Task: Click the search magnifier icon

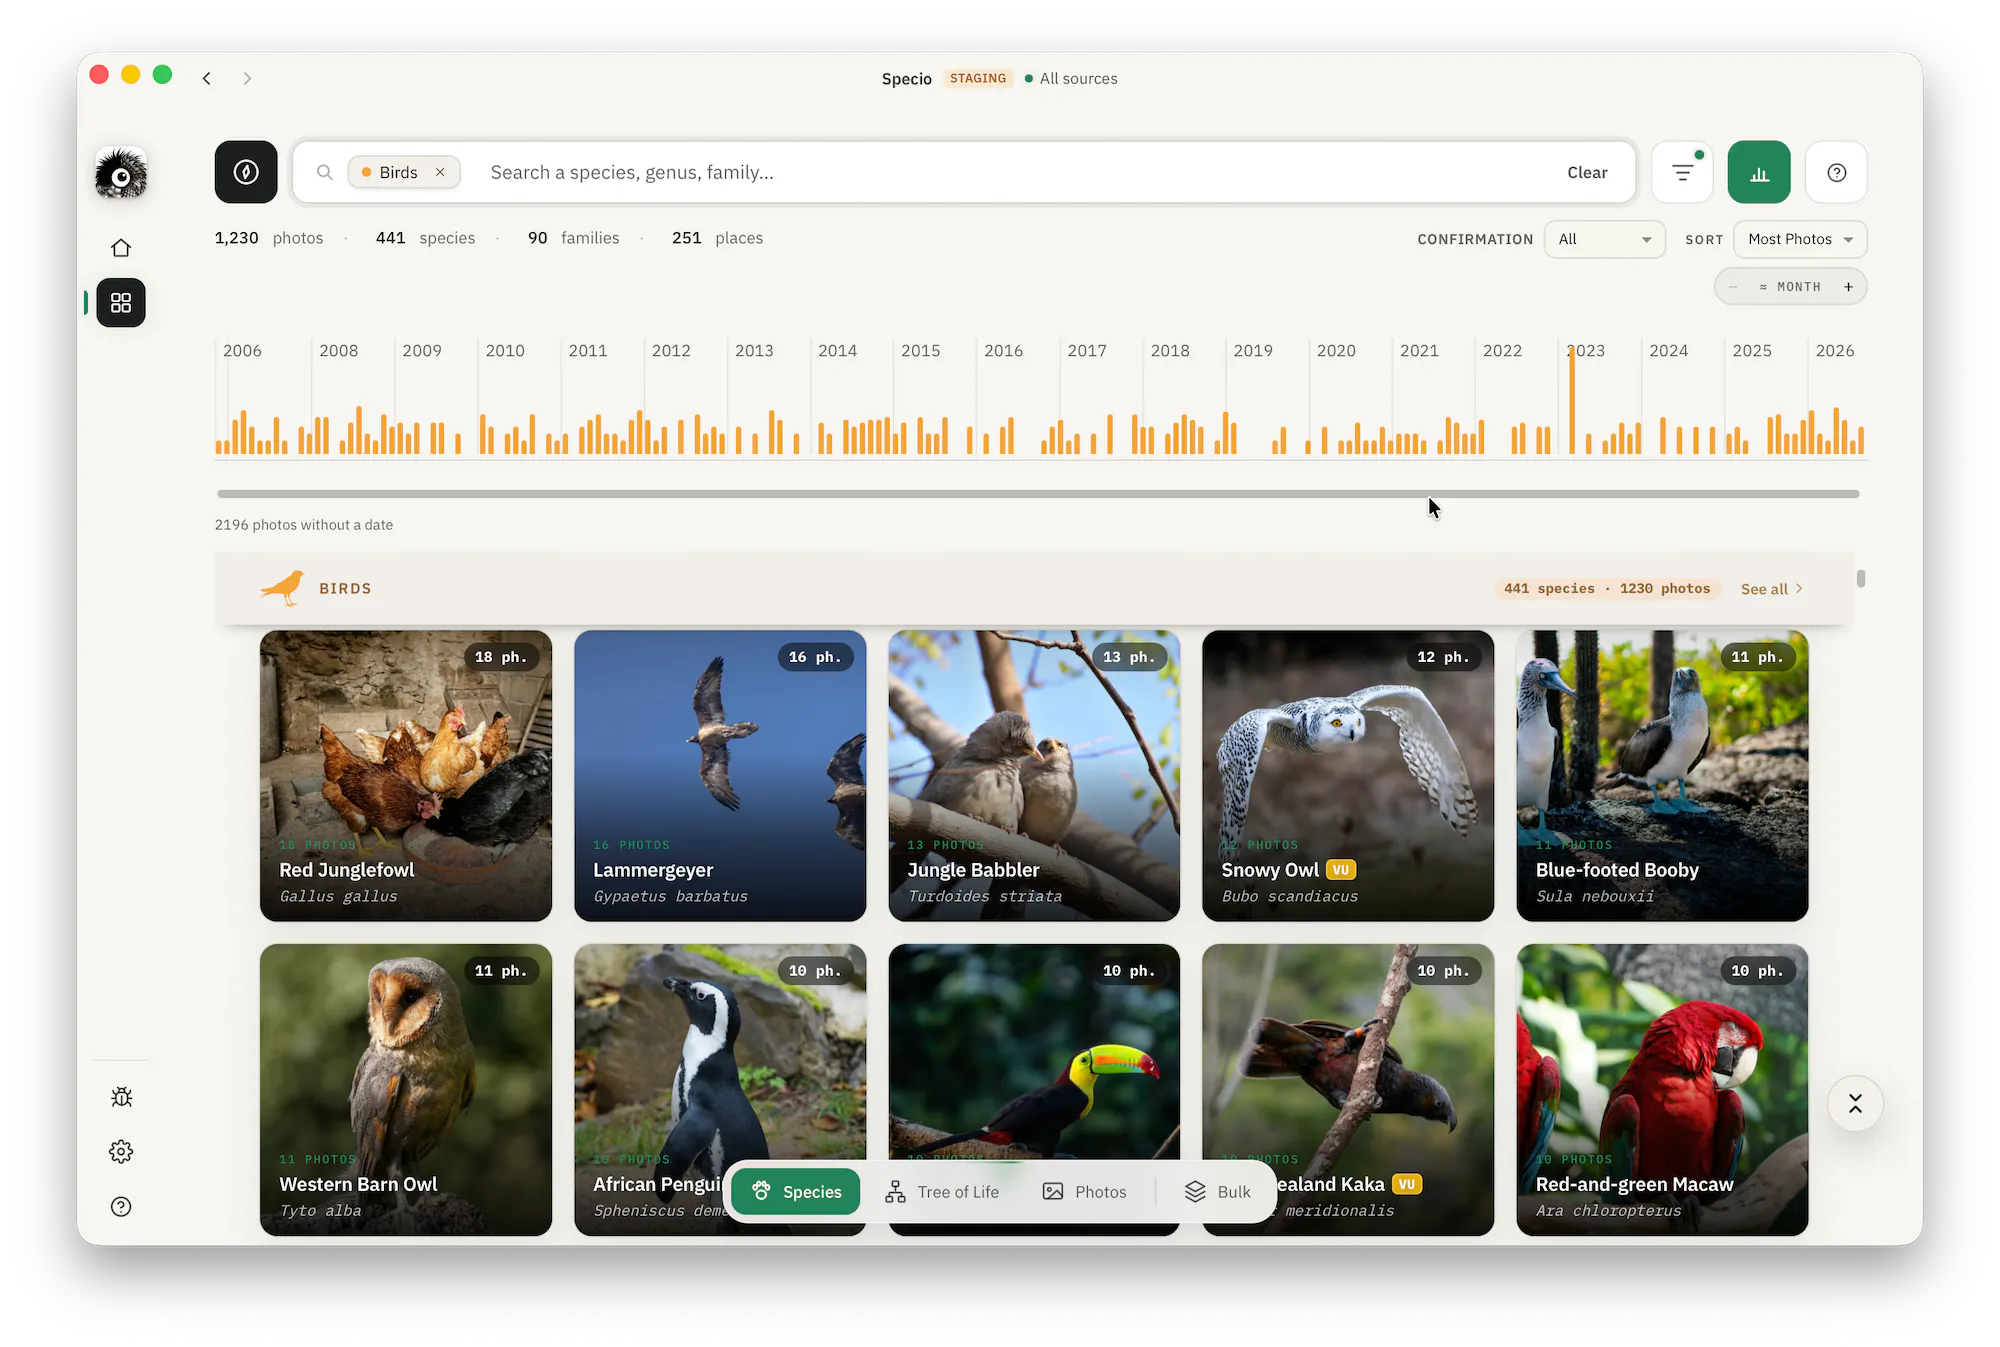Action: [325, 172]
